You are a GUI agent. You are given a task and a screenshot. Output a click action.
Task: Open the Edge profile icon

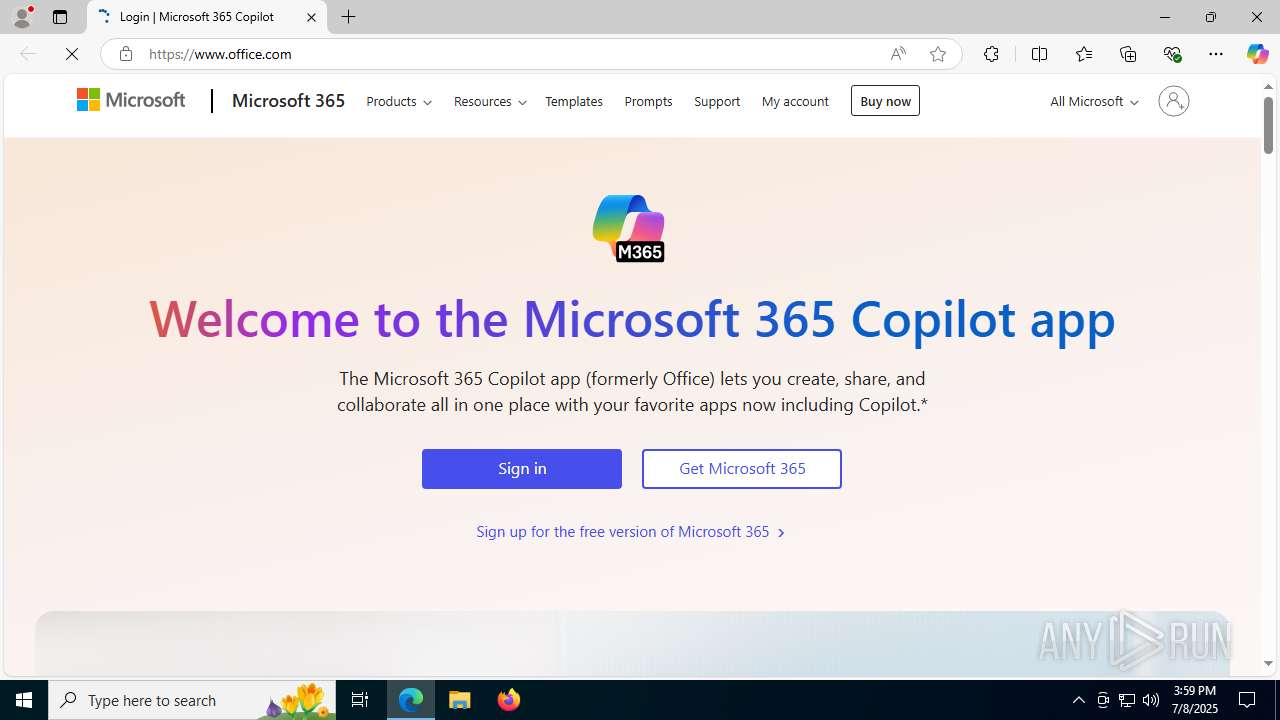(22, 17)
